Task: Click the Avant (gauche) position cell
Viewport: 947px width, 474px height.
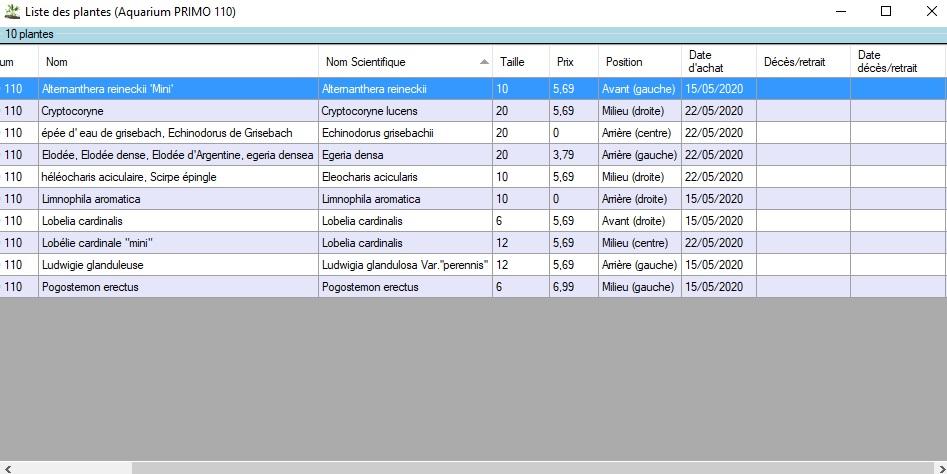Action: pyautogui.click(x=640, y=89)
